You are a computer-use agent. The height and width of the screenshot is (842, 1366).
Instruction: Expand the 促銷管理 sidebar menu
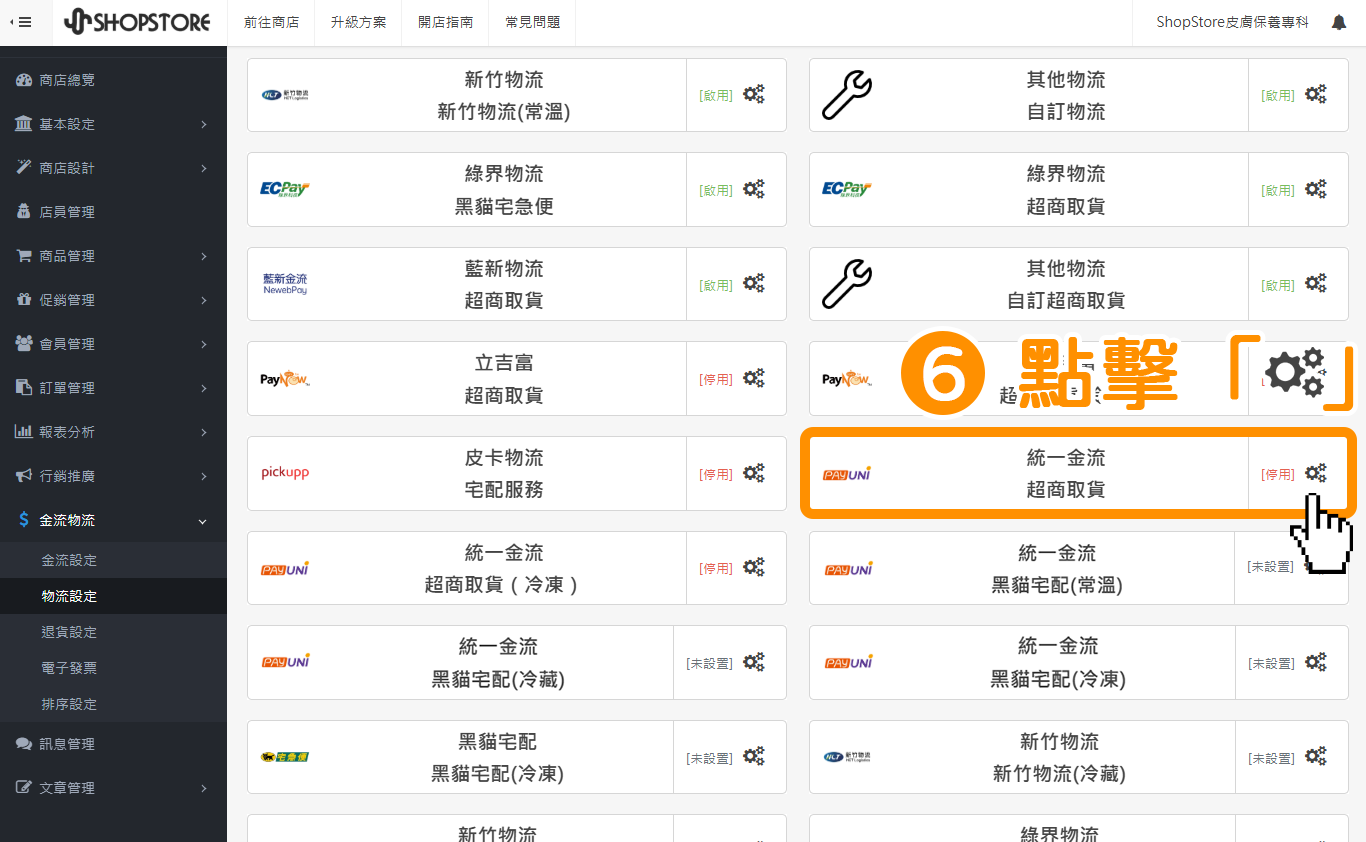[113, 300]
